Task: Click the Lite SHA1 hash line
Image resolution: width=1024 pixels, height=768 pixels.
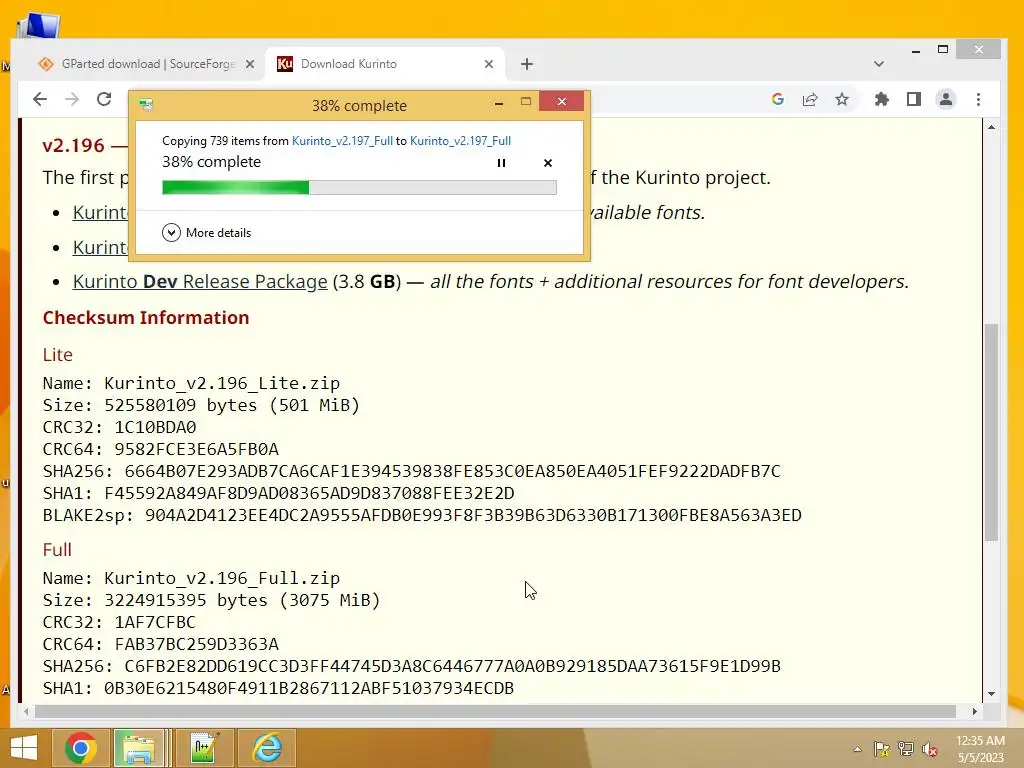Action: (278, 493)
